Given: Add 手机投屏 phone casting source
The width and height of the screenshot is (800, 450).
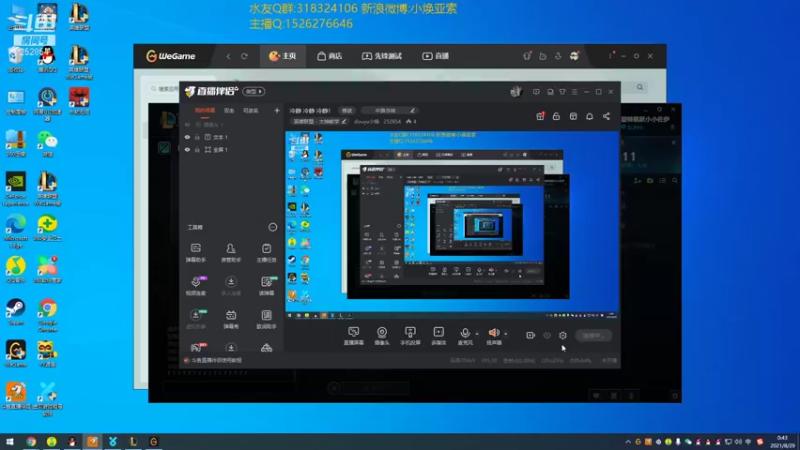Looking at the screenshot, I should pyautogui.click(x=410, y=336).
